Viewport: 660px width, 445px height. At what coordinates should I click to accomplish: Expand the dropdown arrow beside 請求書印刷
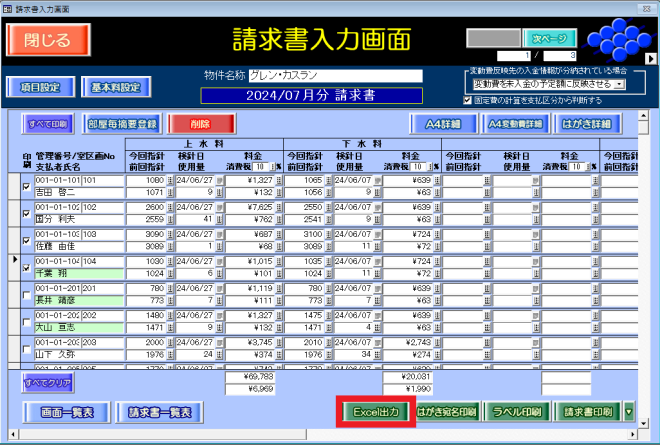point(629,411)
